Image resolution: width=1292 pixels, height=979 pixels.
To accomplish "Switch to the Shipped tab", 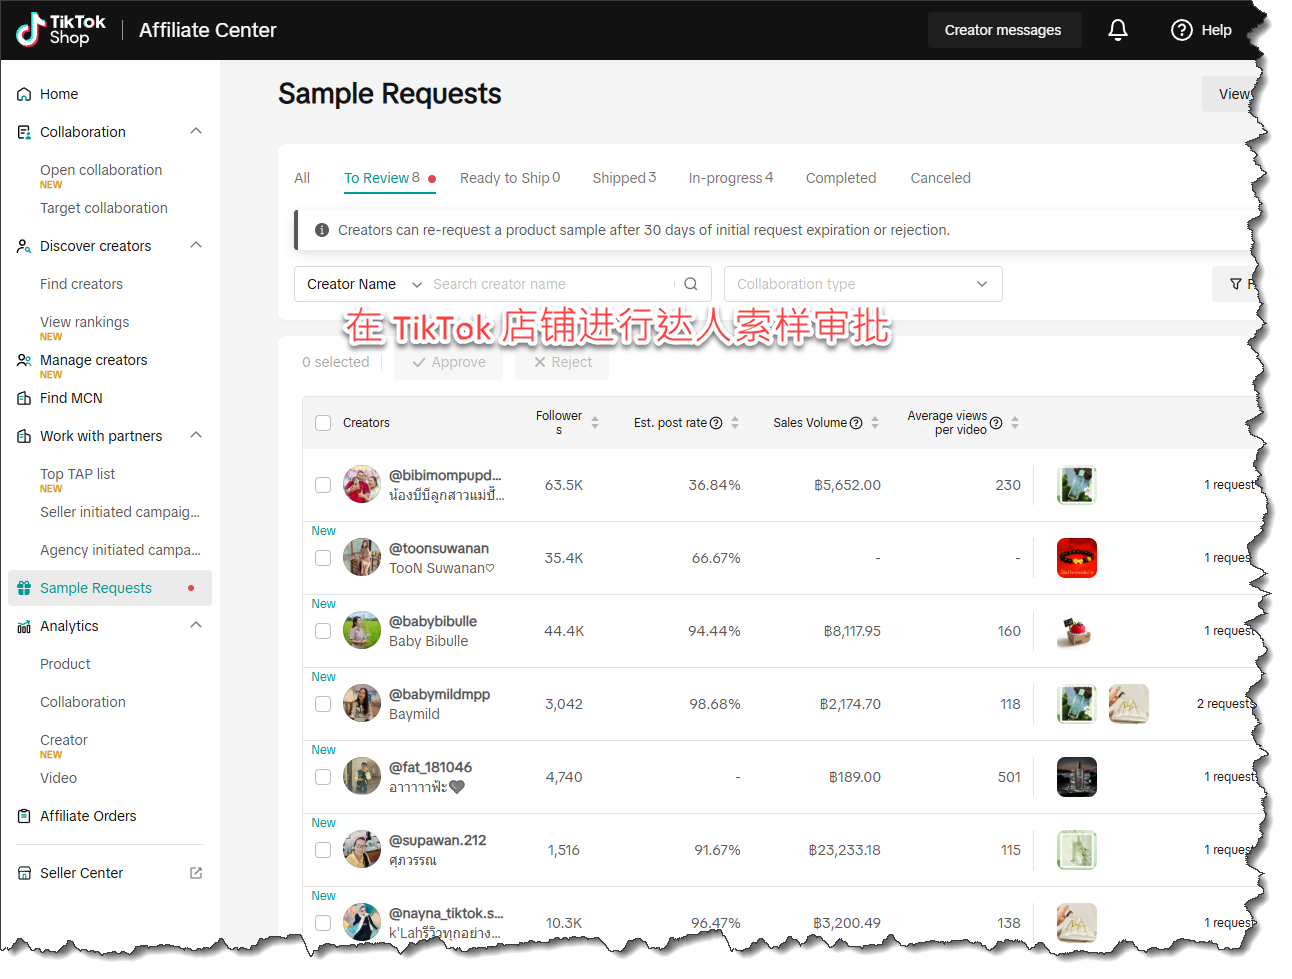I will tap(623, 178).
